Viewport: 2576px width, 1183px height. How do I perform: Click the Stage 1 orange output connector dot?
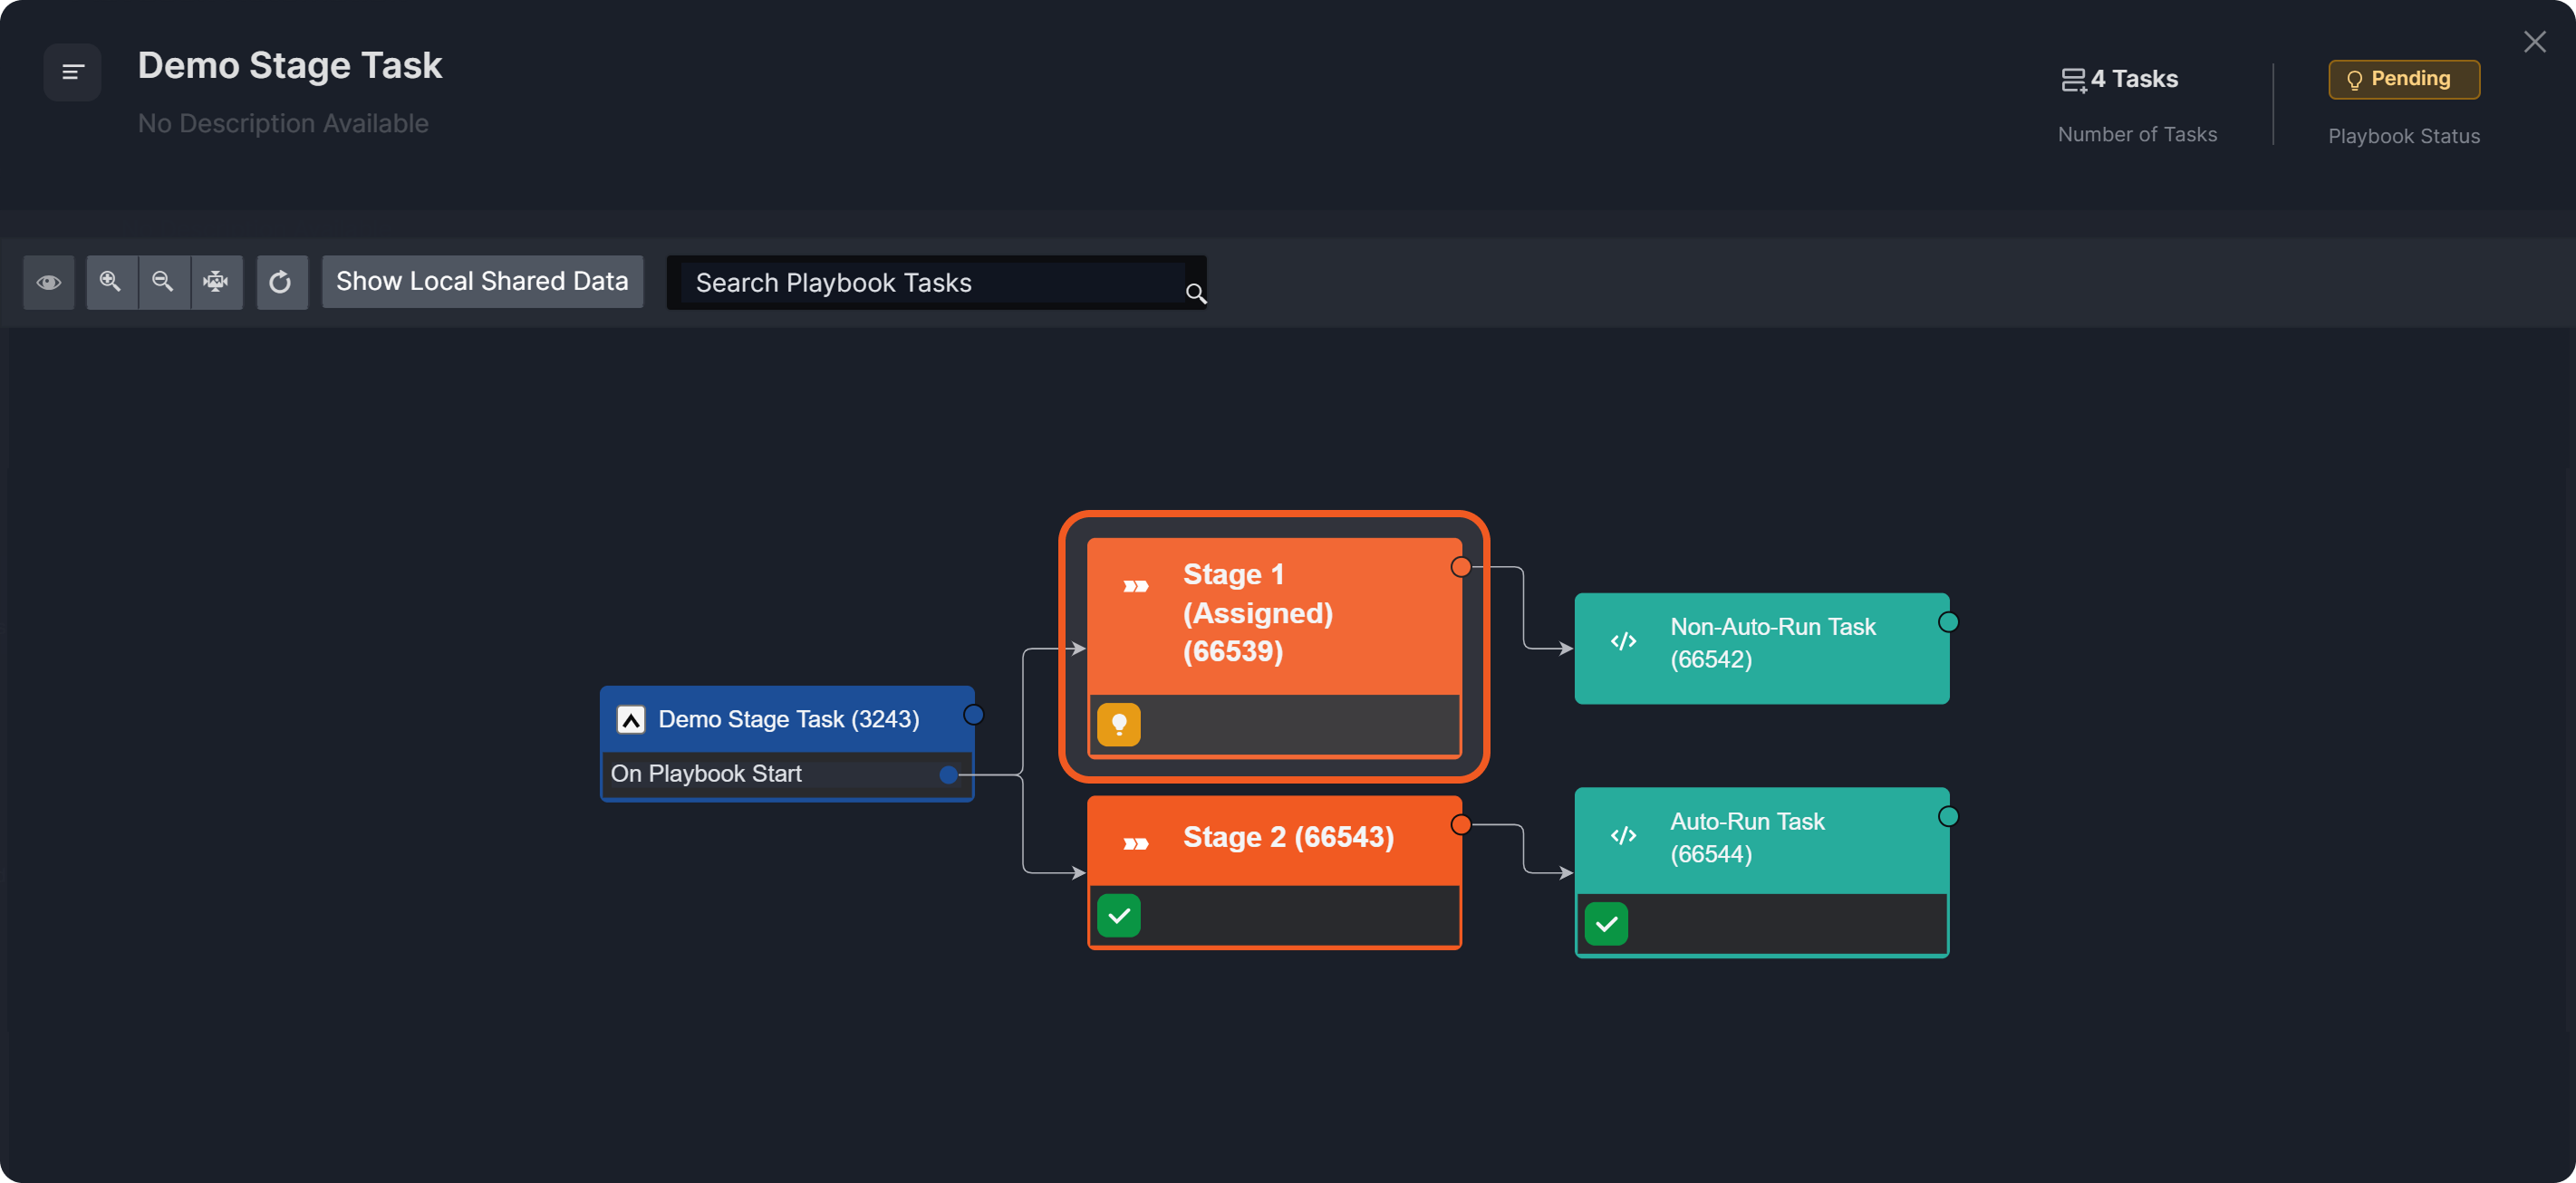(1461, 568)
